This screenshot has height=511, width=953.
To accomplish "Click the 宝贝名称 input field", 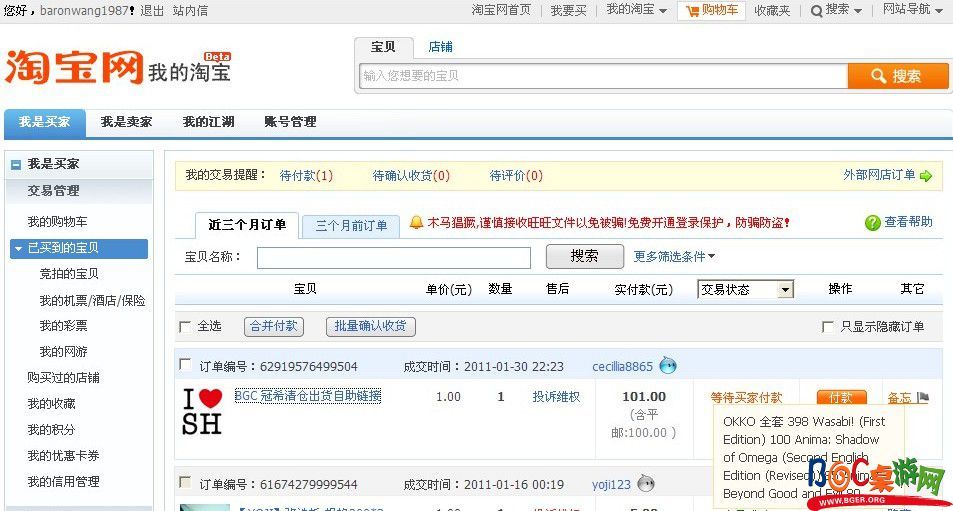I will click(394, 258).
